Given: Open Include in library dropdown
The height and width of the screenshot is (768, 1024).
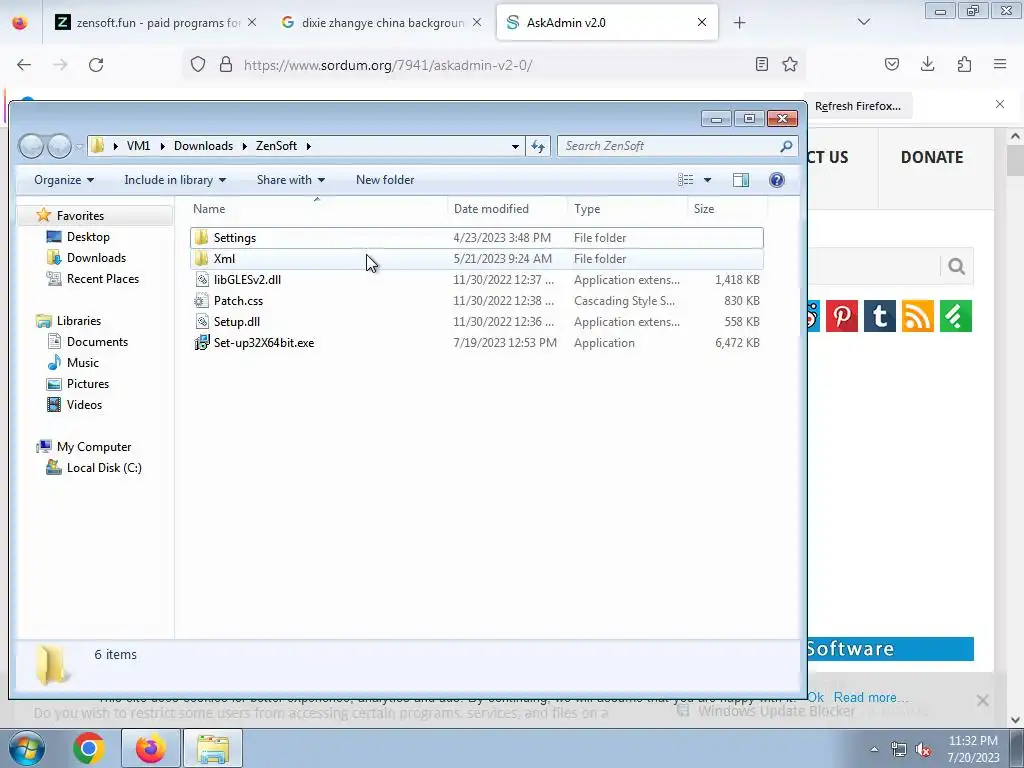Looking at the screenshot, I should click(175, 180).
